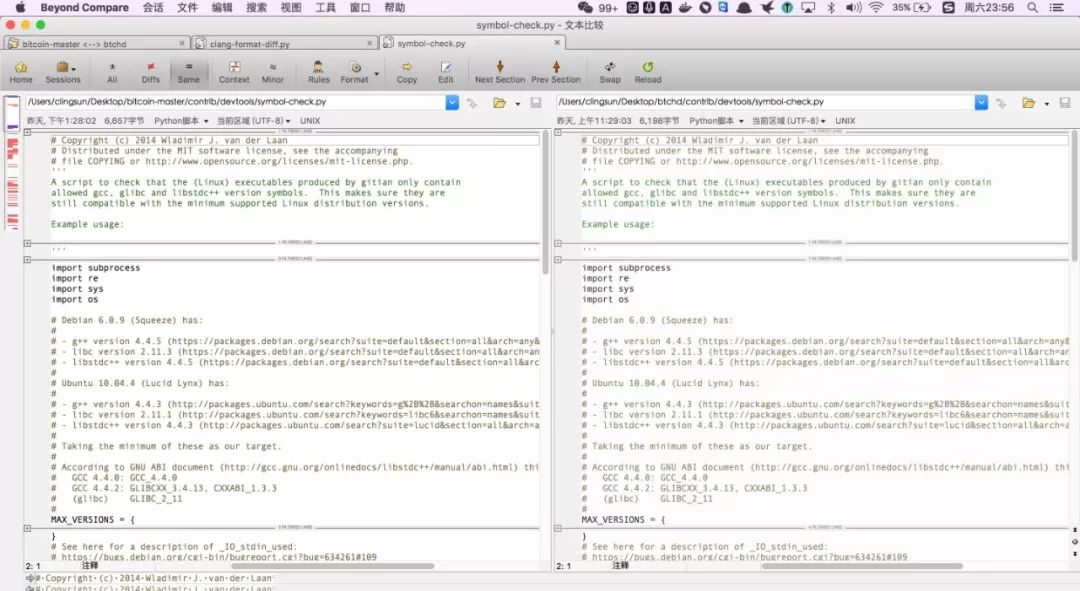Click the Wi-Fi status icon
The height and width of the screenshot is (591, 1080).
(875, 8)
